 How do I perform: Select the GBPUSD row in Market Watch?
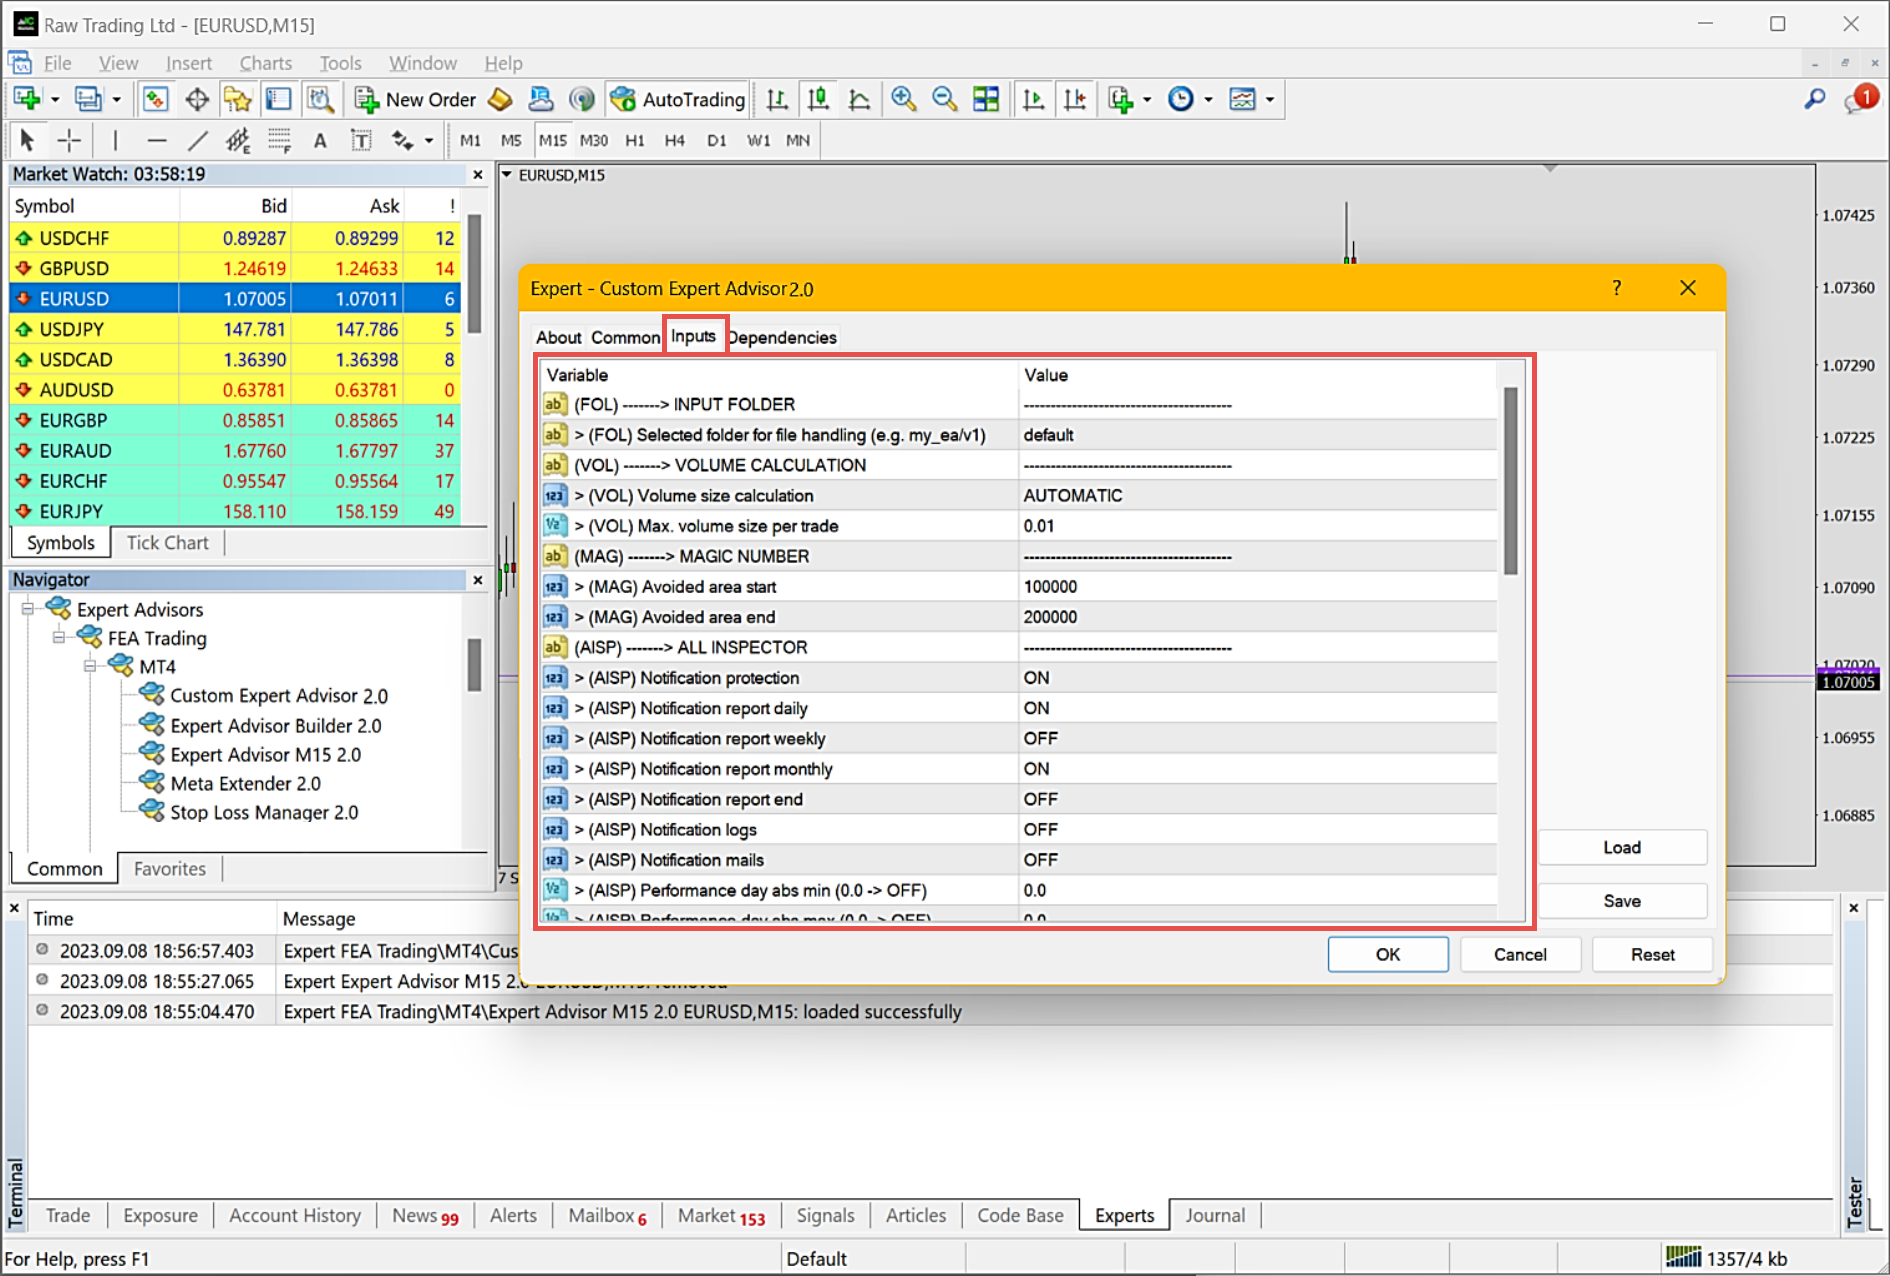235,268
